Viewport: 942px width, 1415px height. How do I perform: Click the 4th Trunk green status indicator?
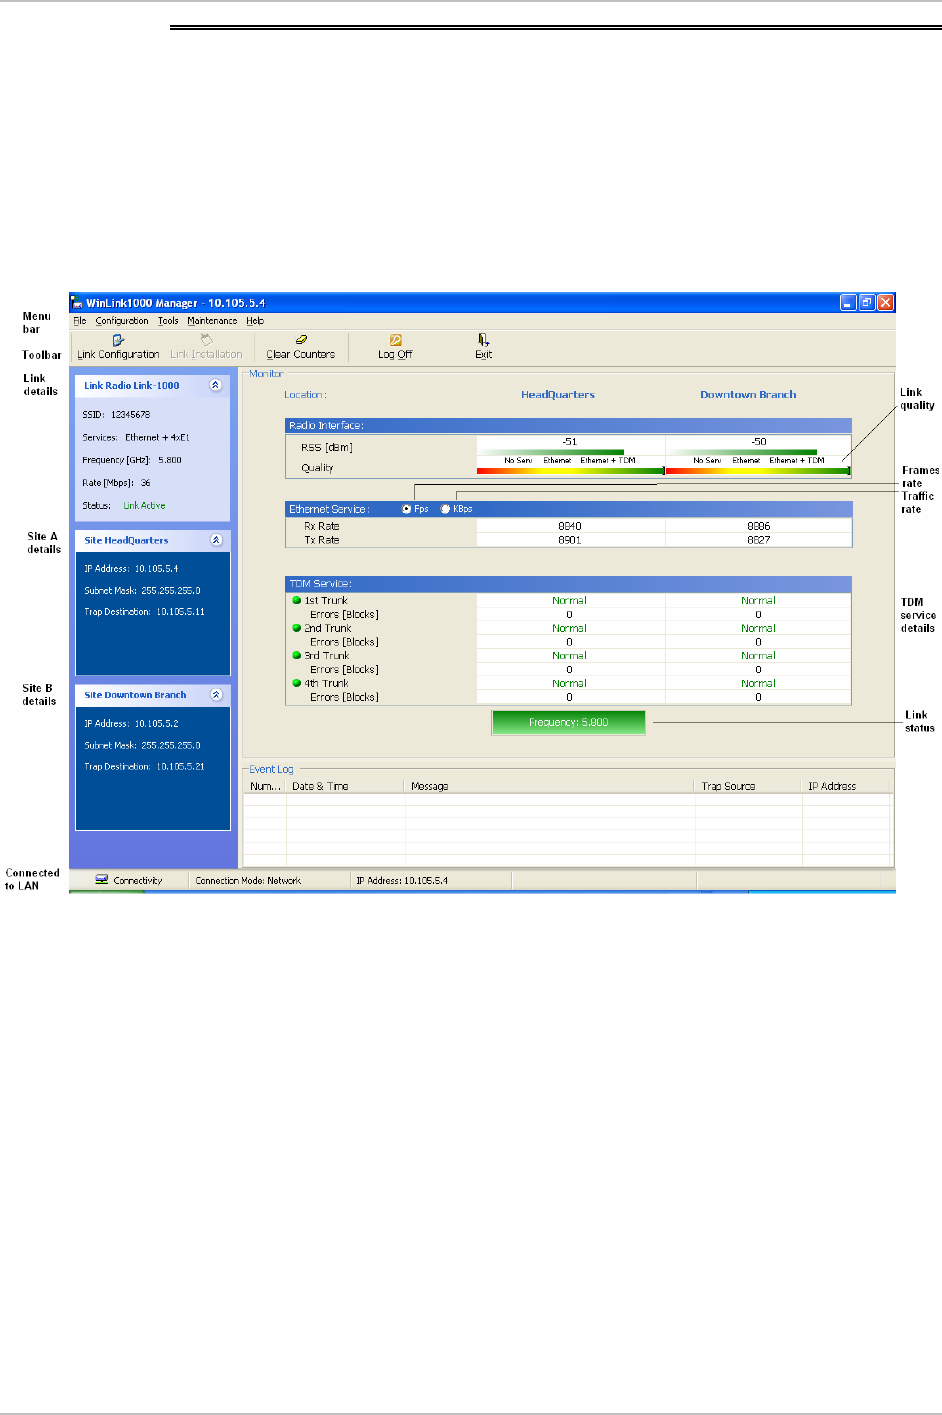pos(297,683)
